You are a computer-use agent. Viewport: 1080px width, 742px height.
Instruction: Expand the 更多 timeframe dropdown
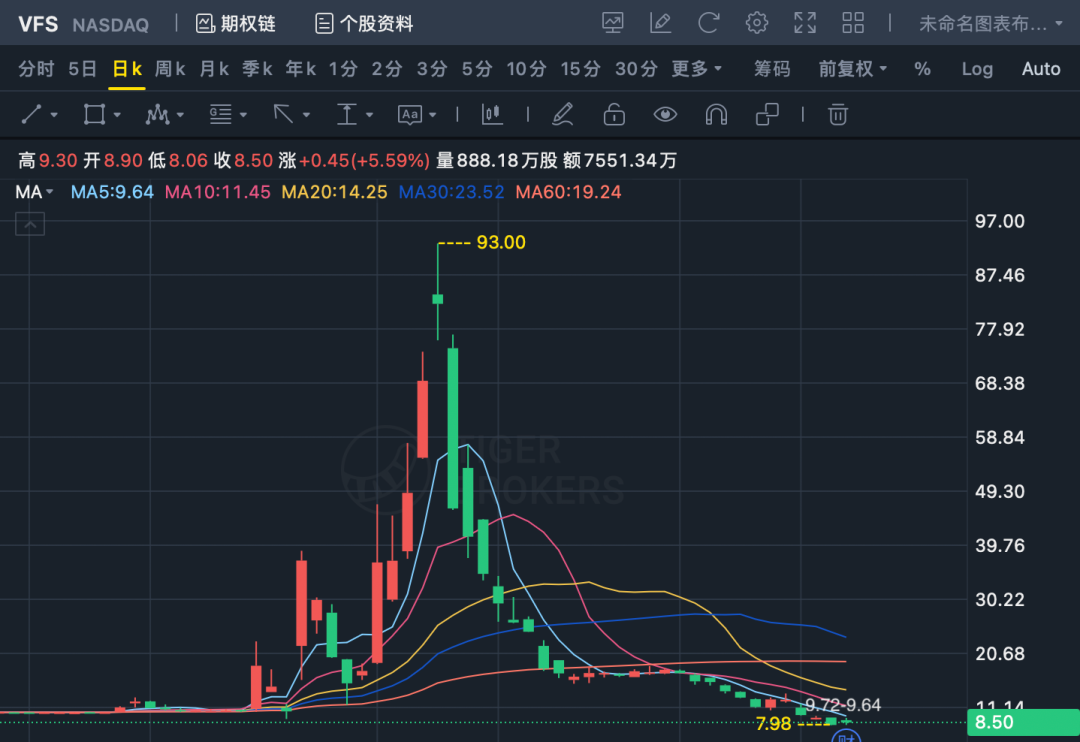[x=697, y=69]
